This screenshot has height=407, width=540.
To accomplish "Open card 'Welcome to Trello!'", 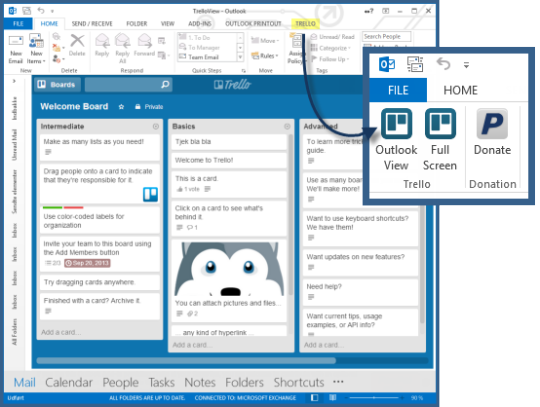I will pyautogui.click(x=229, y=160).
